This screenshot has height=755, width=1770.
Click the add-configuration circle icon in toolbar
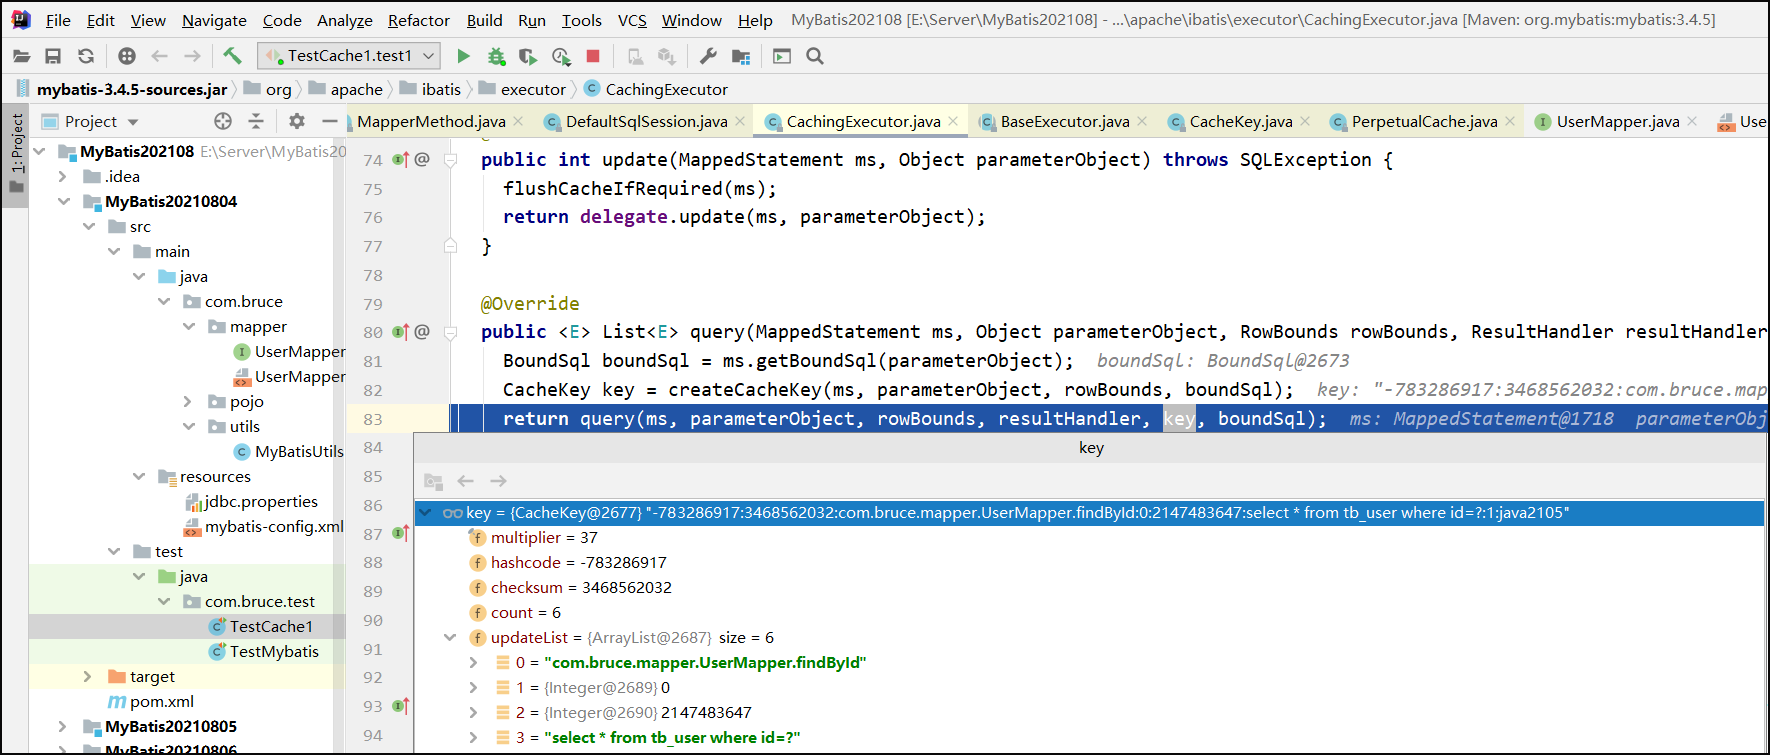click(126, 57)
